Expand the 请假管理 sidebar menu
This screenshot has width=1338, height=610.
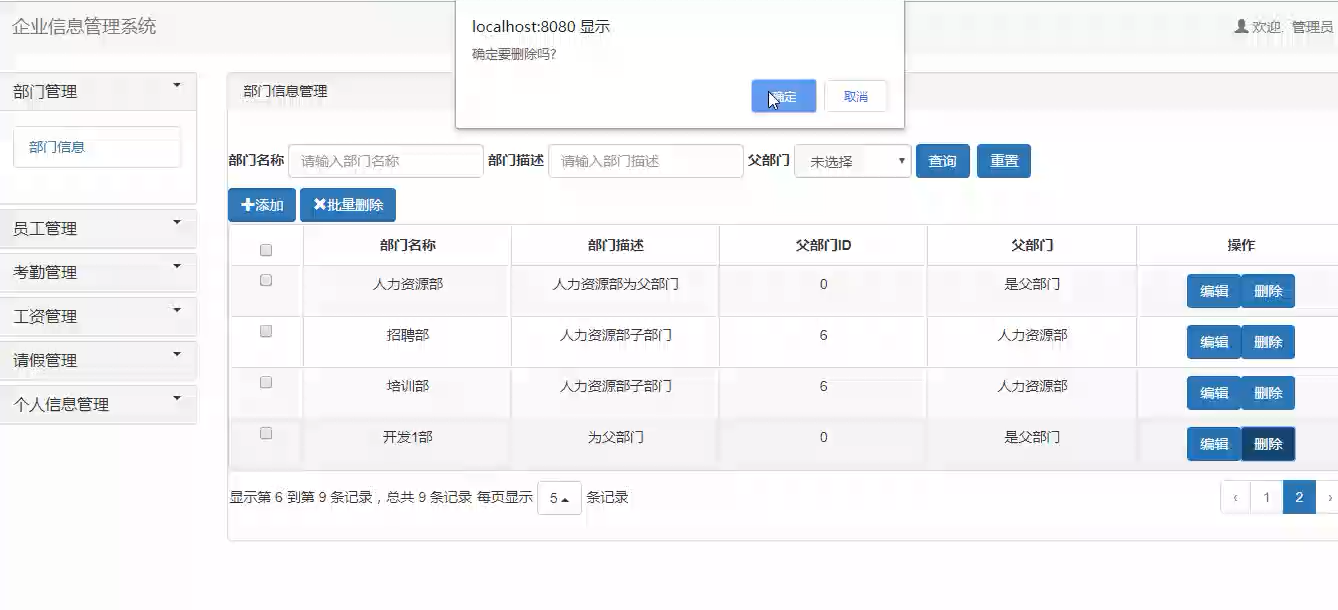click(98, 360)
